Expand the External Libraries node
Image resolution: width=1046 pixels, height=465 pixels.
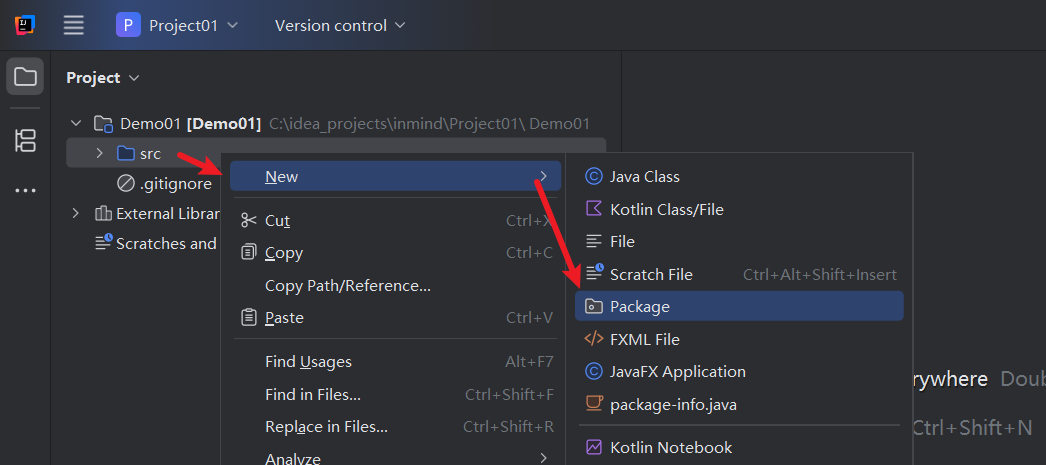(75, 213)
